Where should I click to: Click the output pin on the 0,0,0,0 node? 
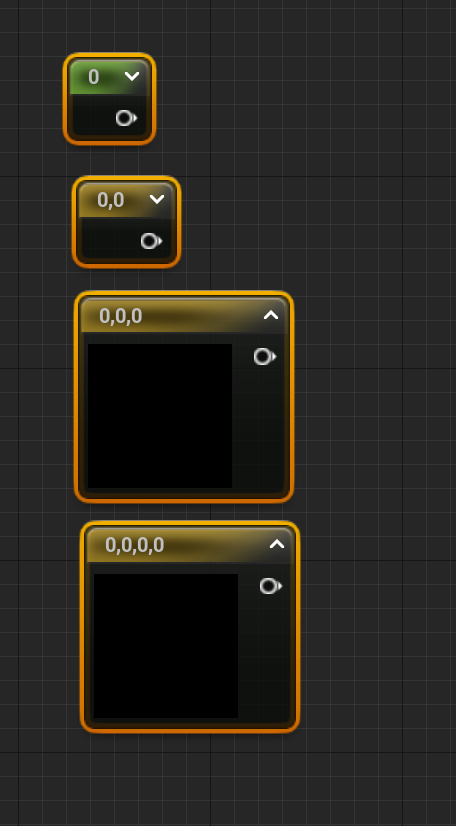[x=271, y=586]
